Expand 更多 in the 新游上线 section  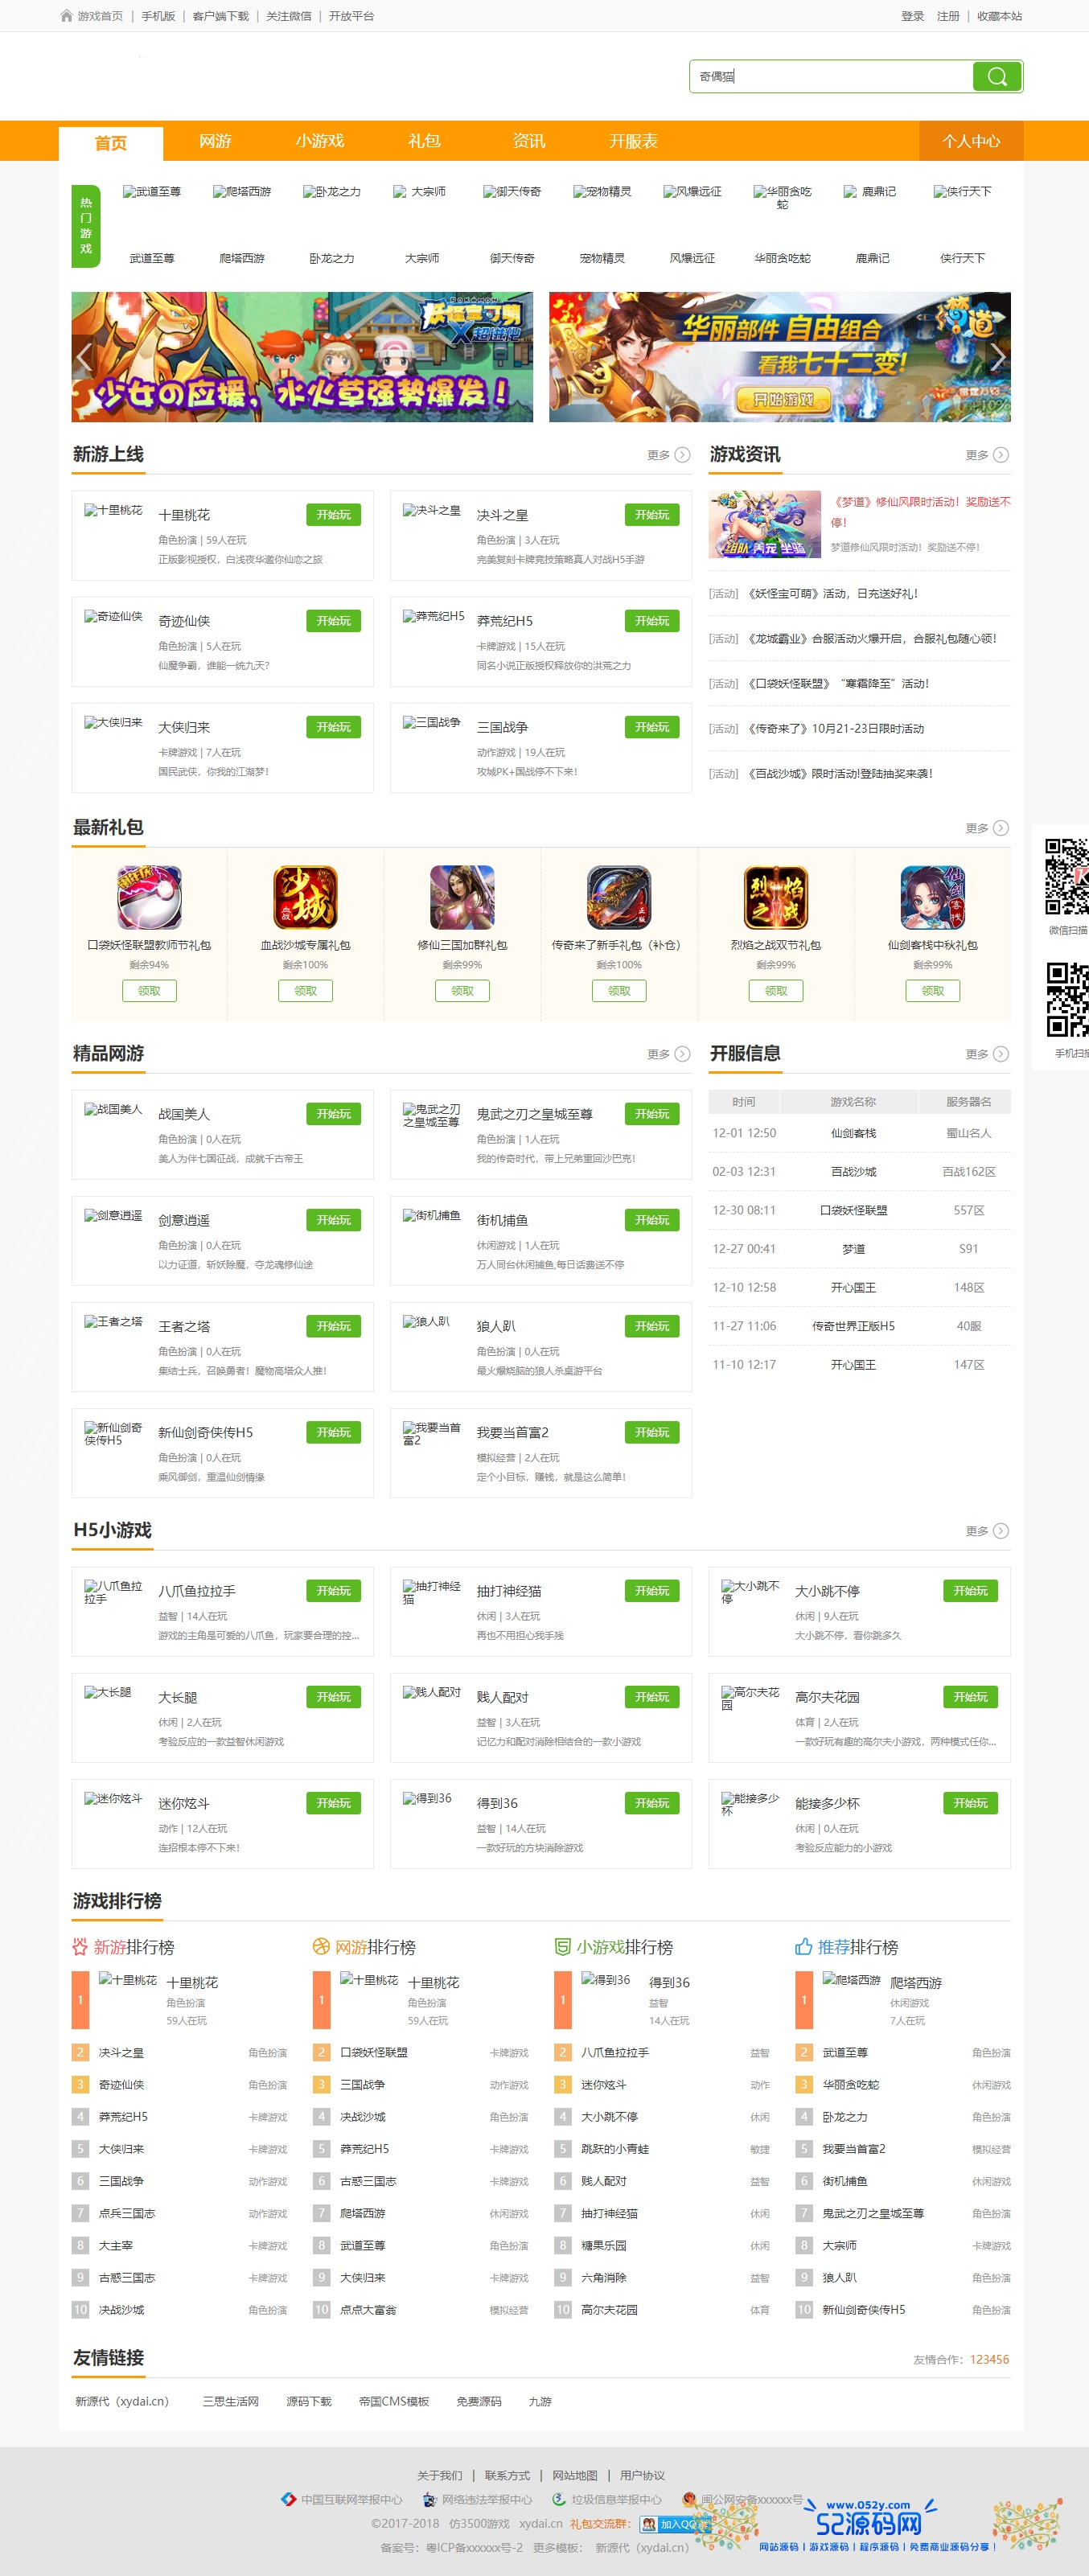[668, 455]
